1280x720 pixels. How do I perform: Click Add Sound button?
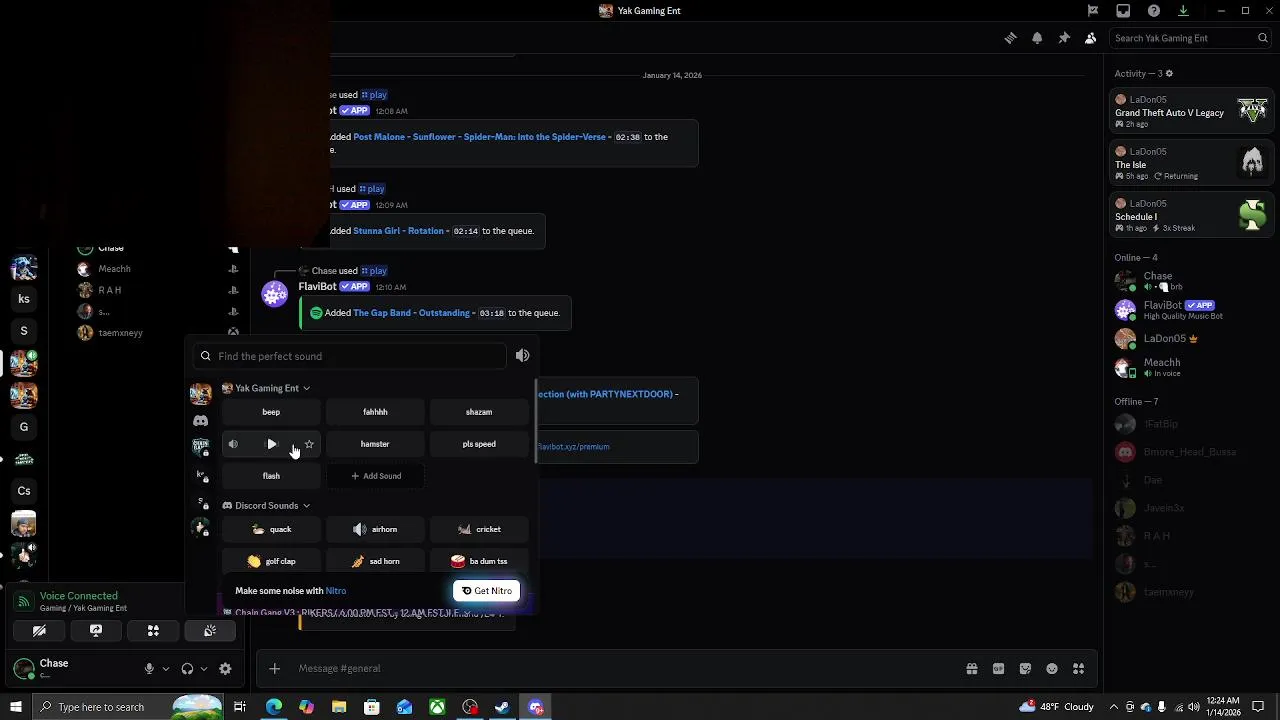pos(375,476)
